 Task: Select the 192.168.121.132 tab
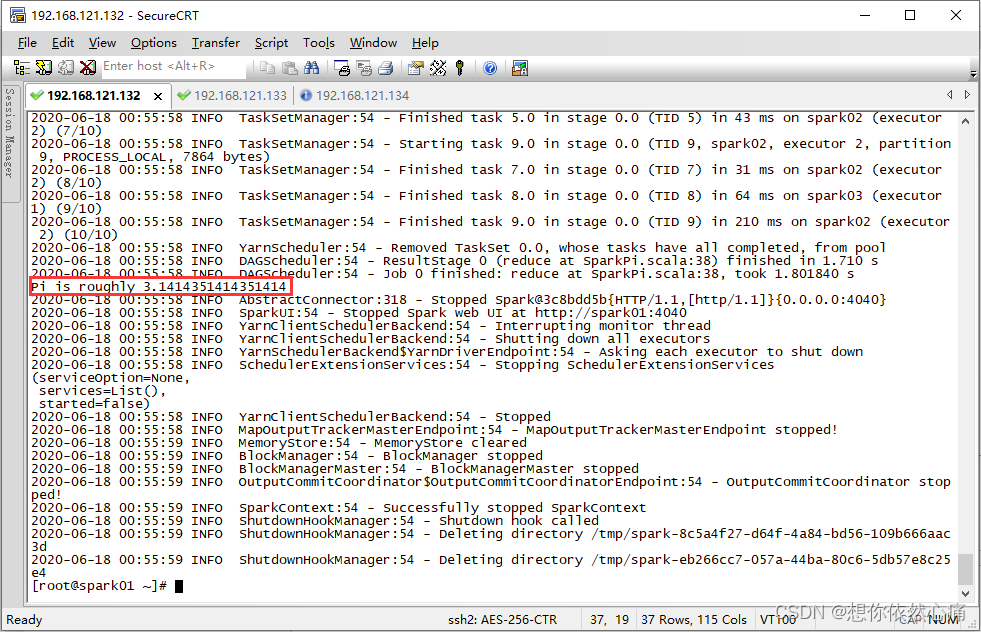coord(94,96)
